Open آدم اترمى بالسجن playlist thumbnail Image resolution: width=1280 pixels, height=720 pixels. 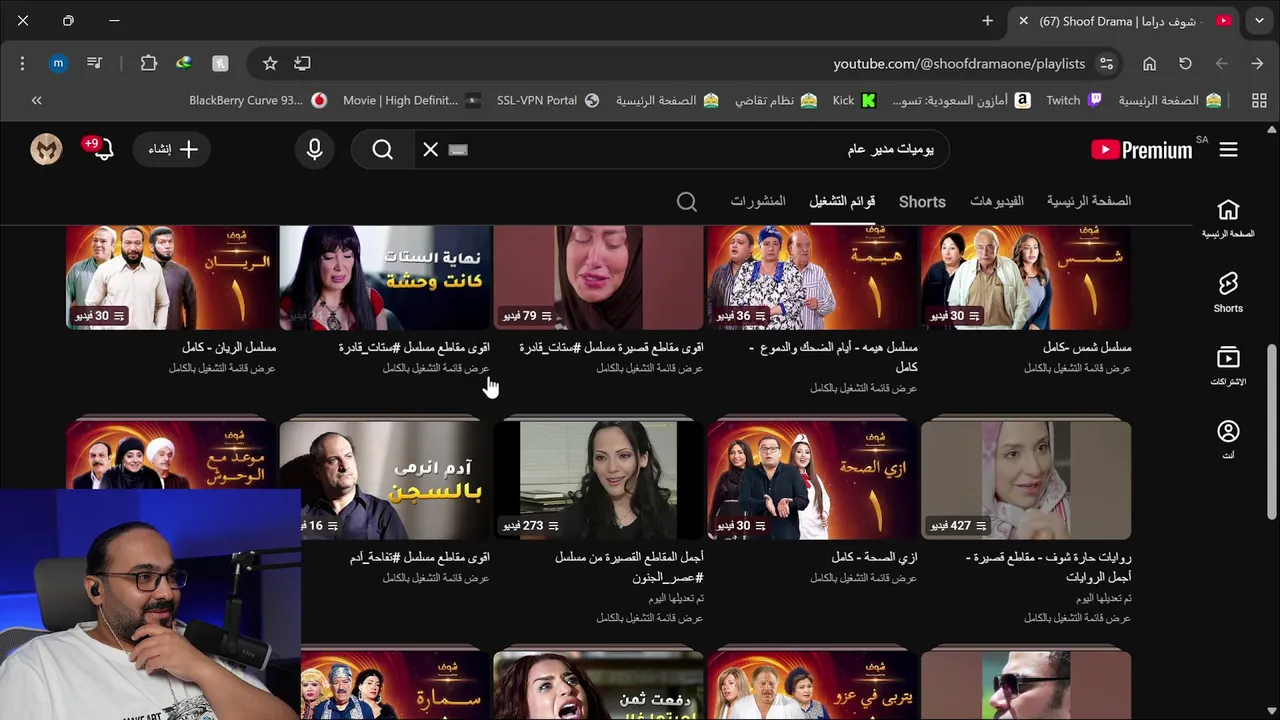(385, 480)
